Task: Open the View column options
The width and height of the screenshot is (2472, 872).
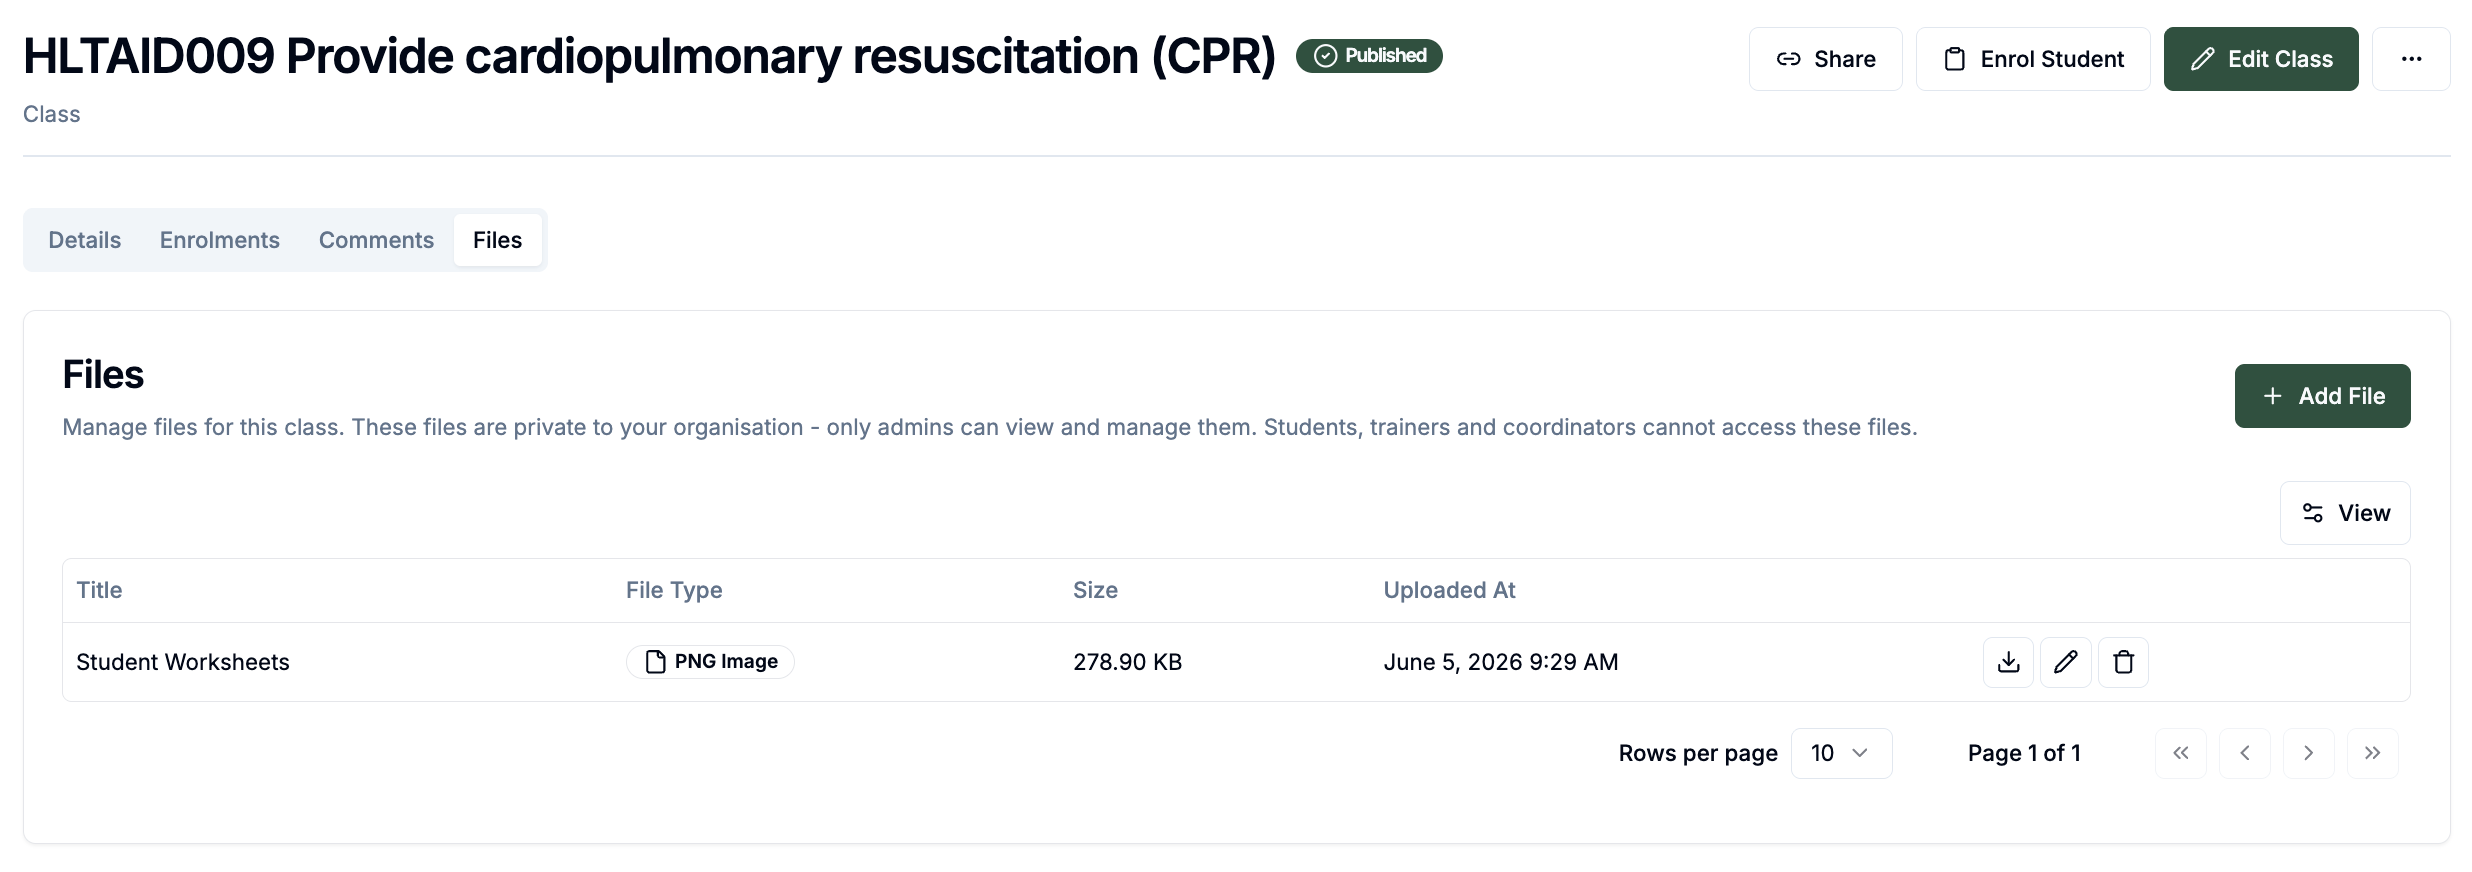Action: pyautogui.click(x=2345, y=513)
